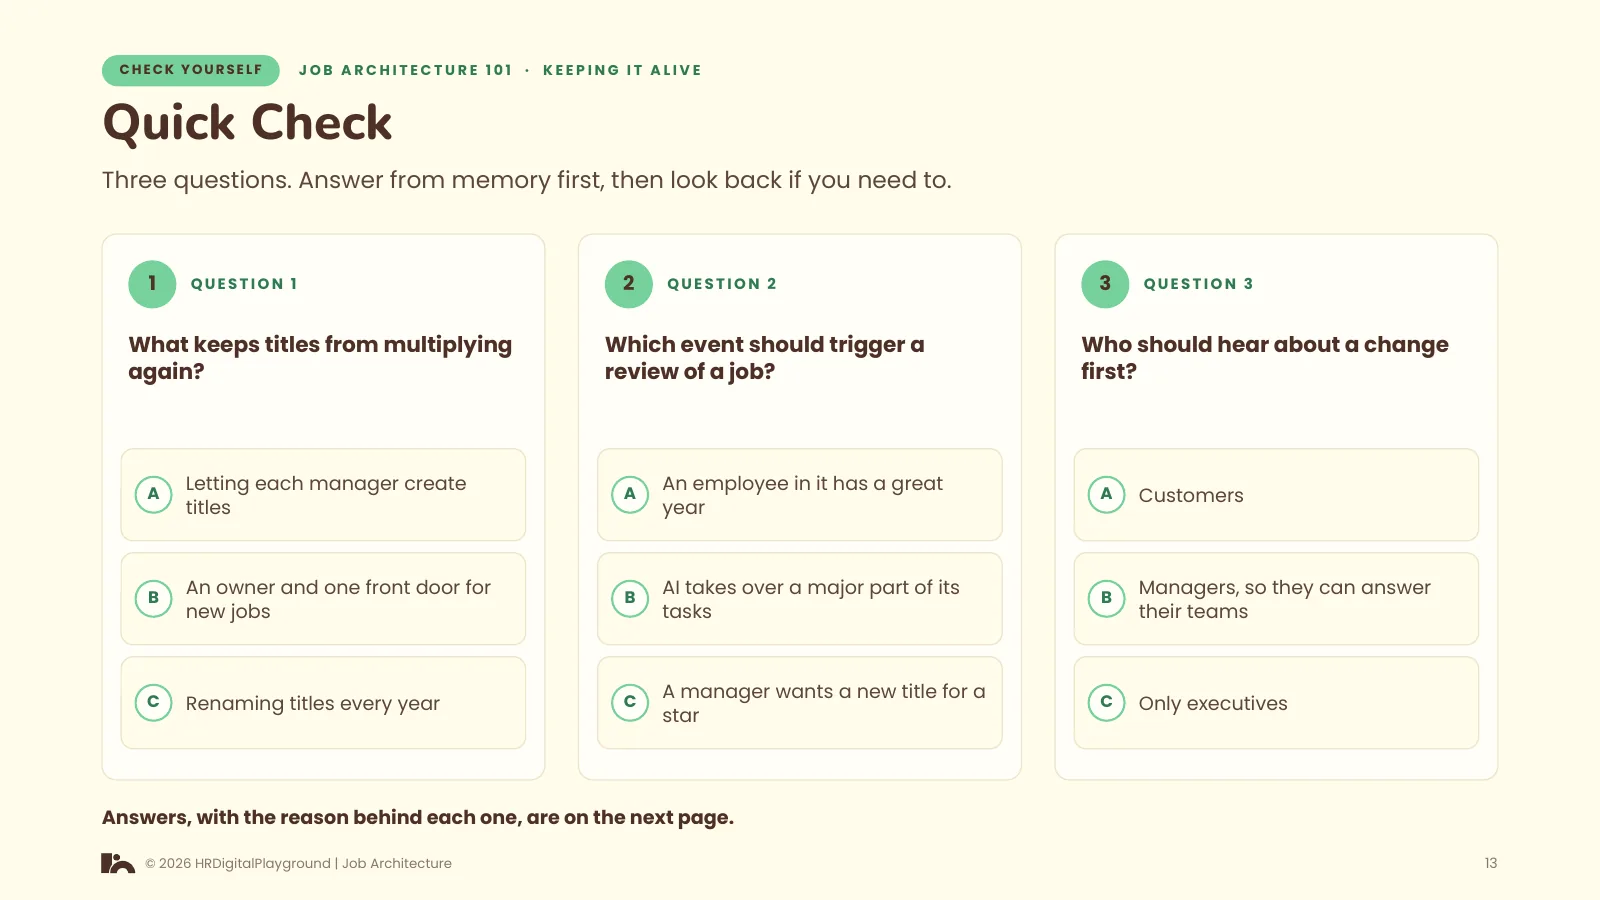The width and height of the screenshot is (1600, 900).
Task: Select 'Managers, so they can answer' option
Action: (1276, 599)
